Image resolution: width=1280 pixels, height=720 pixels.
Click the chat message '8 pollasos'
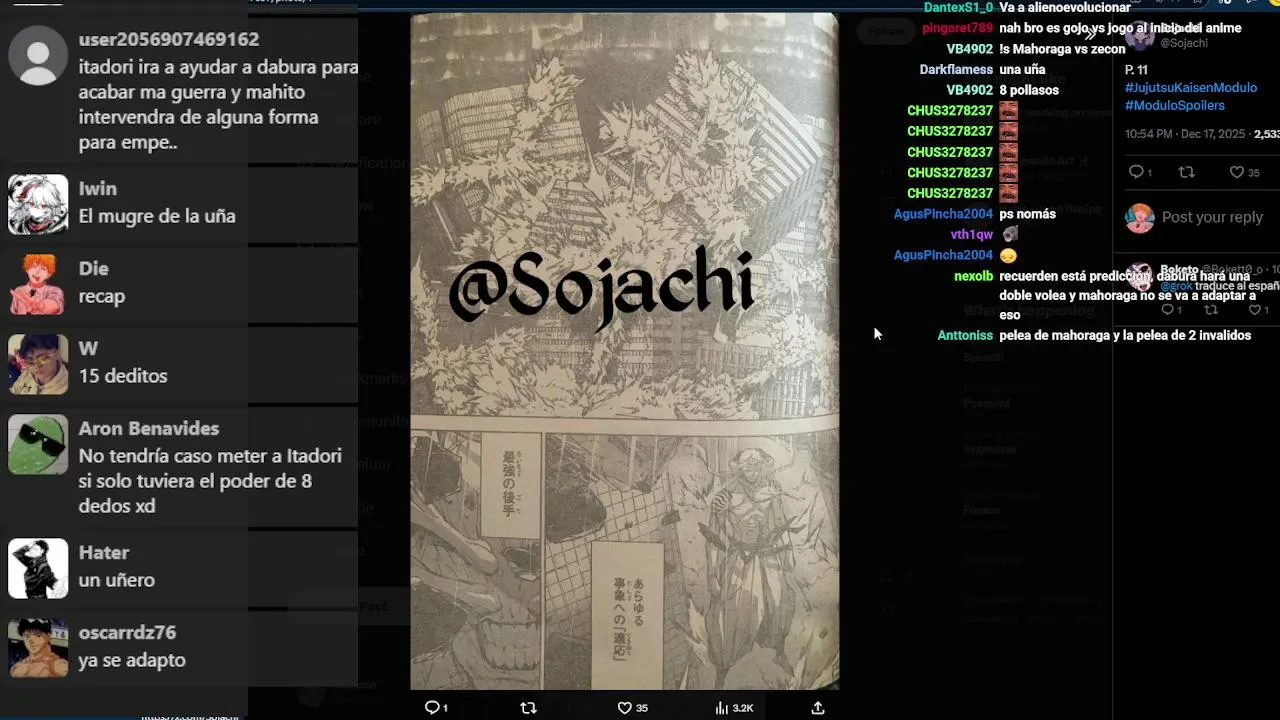[x=1029, y=90]
